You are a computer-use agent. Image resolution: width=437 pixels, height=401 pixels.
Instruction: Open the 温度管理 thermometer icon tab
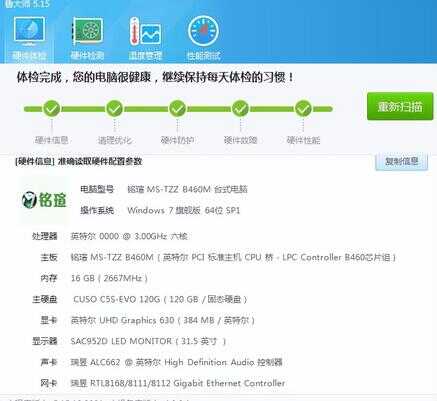click(x=145, y=38)
